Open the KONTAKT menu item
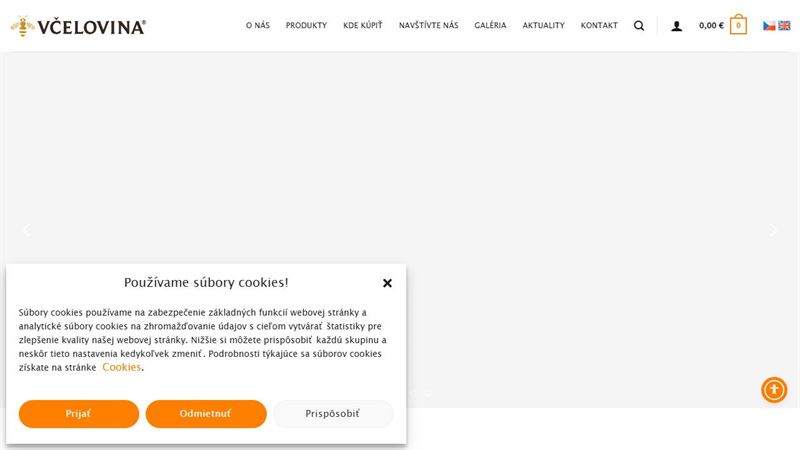800x450 pixels. [599, 26]
